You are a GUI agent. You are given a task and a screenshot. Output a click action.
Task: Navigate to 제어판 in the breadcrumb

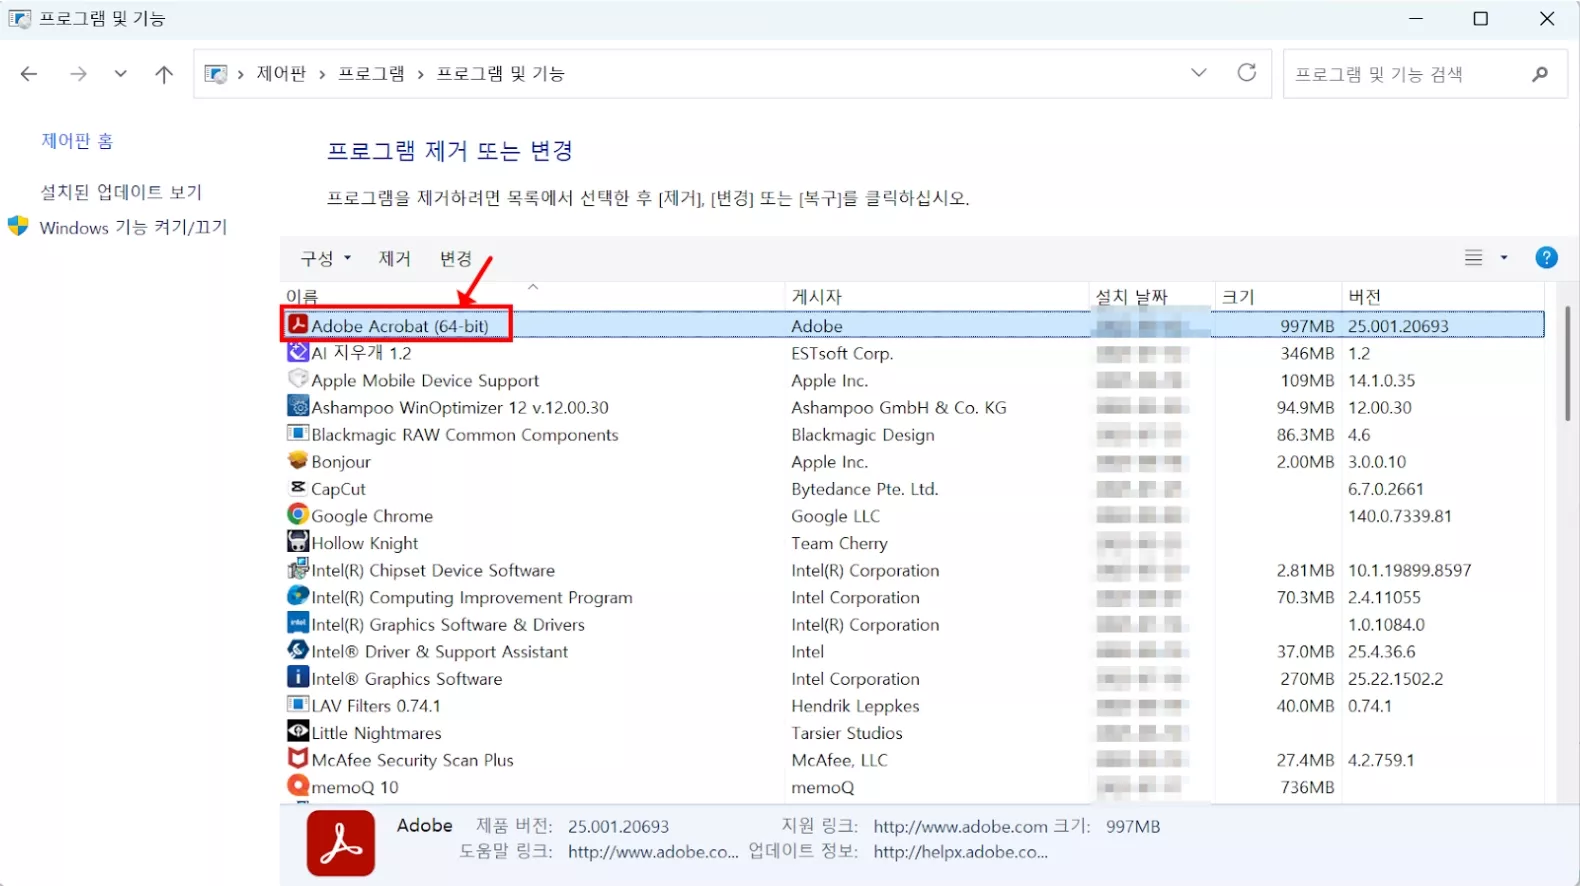point(281,74)
